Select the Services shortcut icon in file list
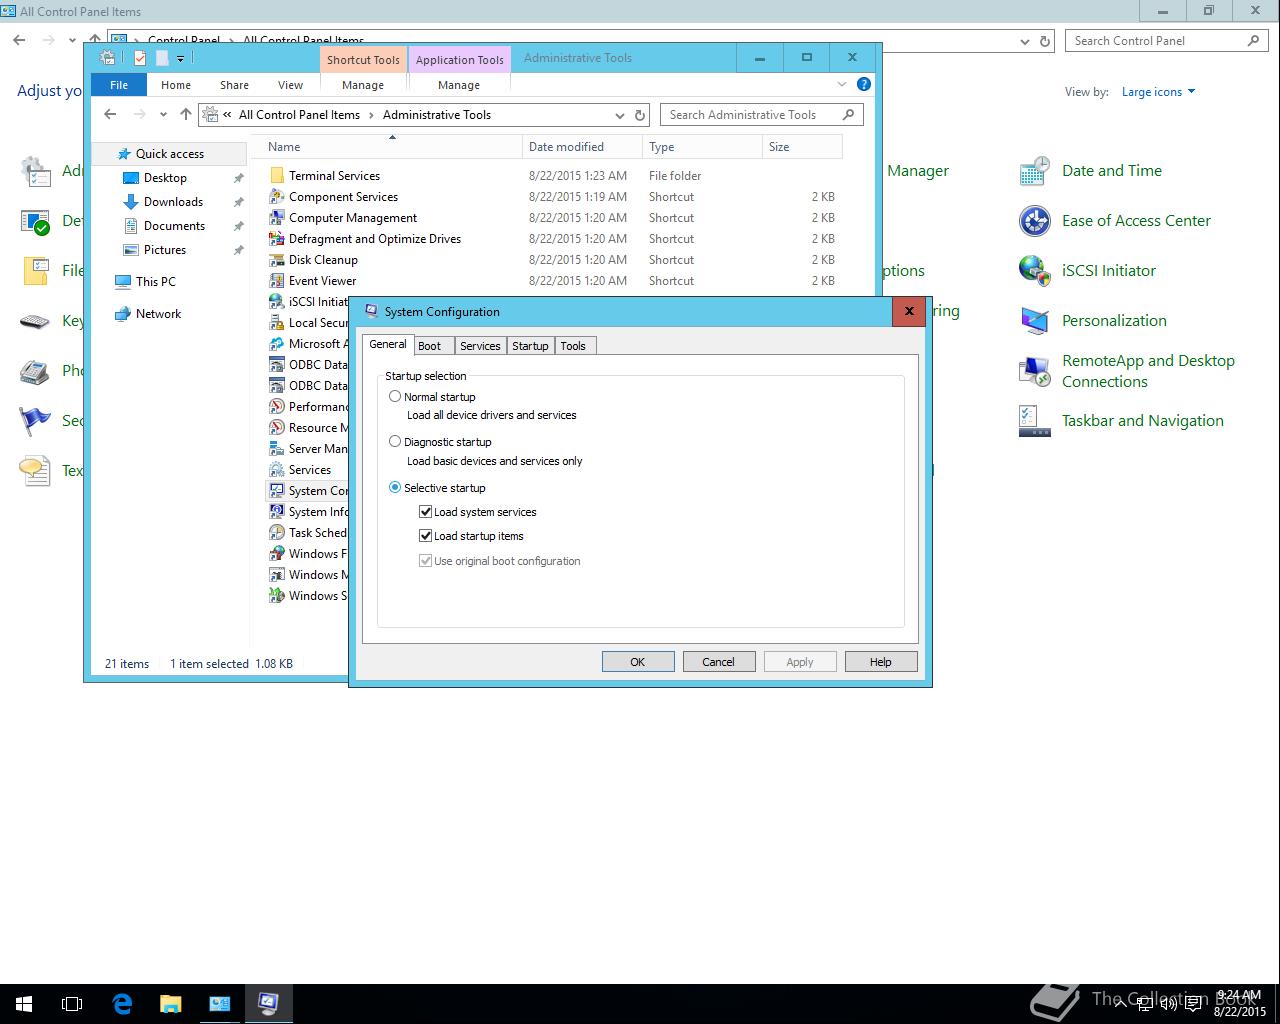 click(x=277, y=470)
